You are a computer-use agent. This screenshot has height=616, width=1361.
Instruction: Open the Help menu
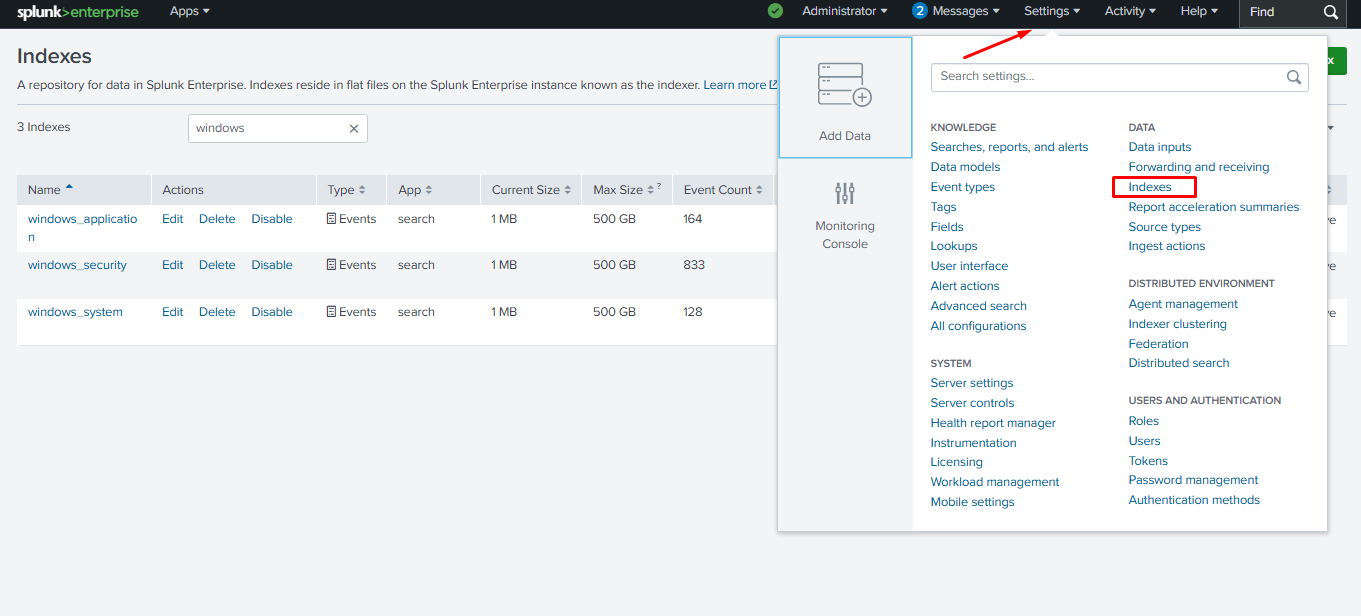tap(1198, 11)
